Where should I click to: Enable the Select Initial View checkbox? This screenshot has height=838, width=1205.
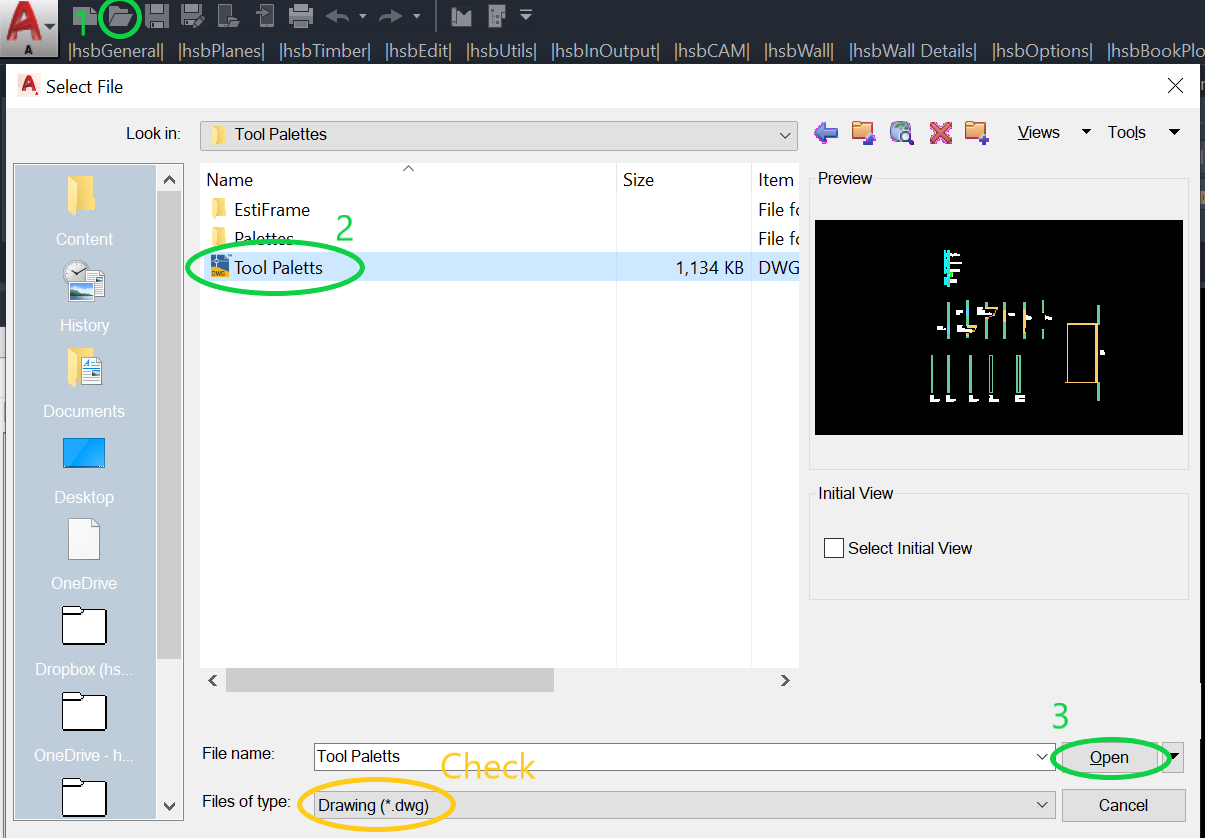(x=834, y=548)
